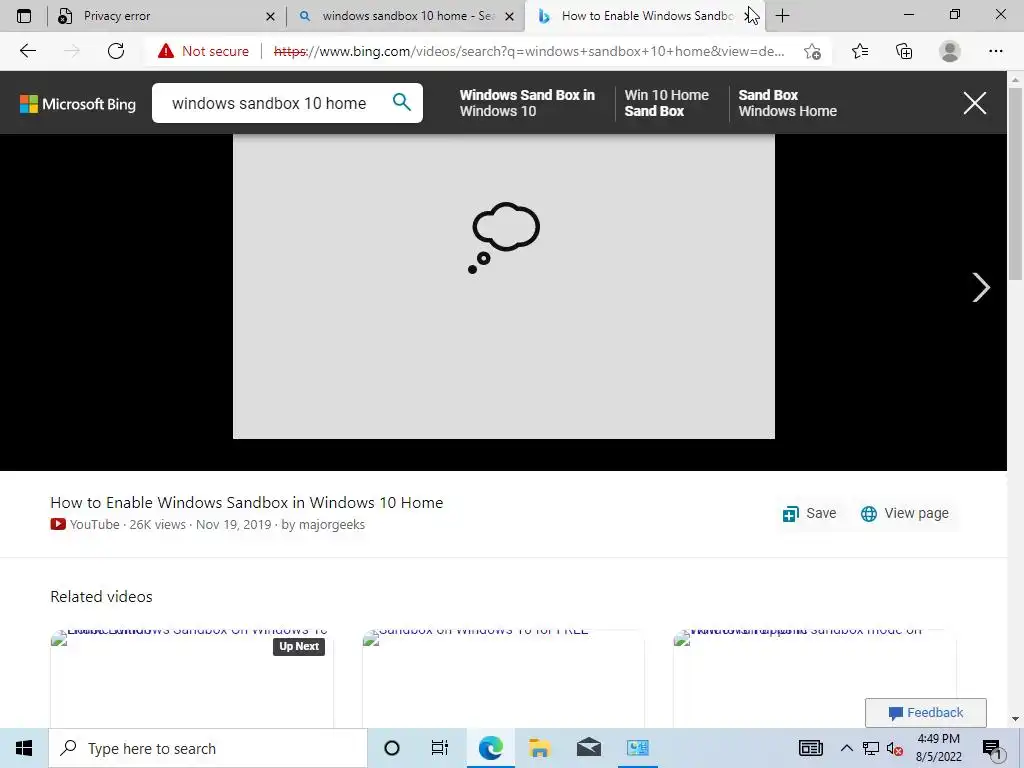Click the Save video button
This screenshot has height=768, width=1024.
point(809,513)
